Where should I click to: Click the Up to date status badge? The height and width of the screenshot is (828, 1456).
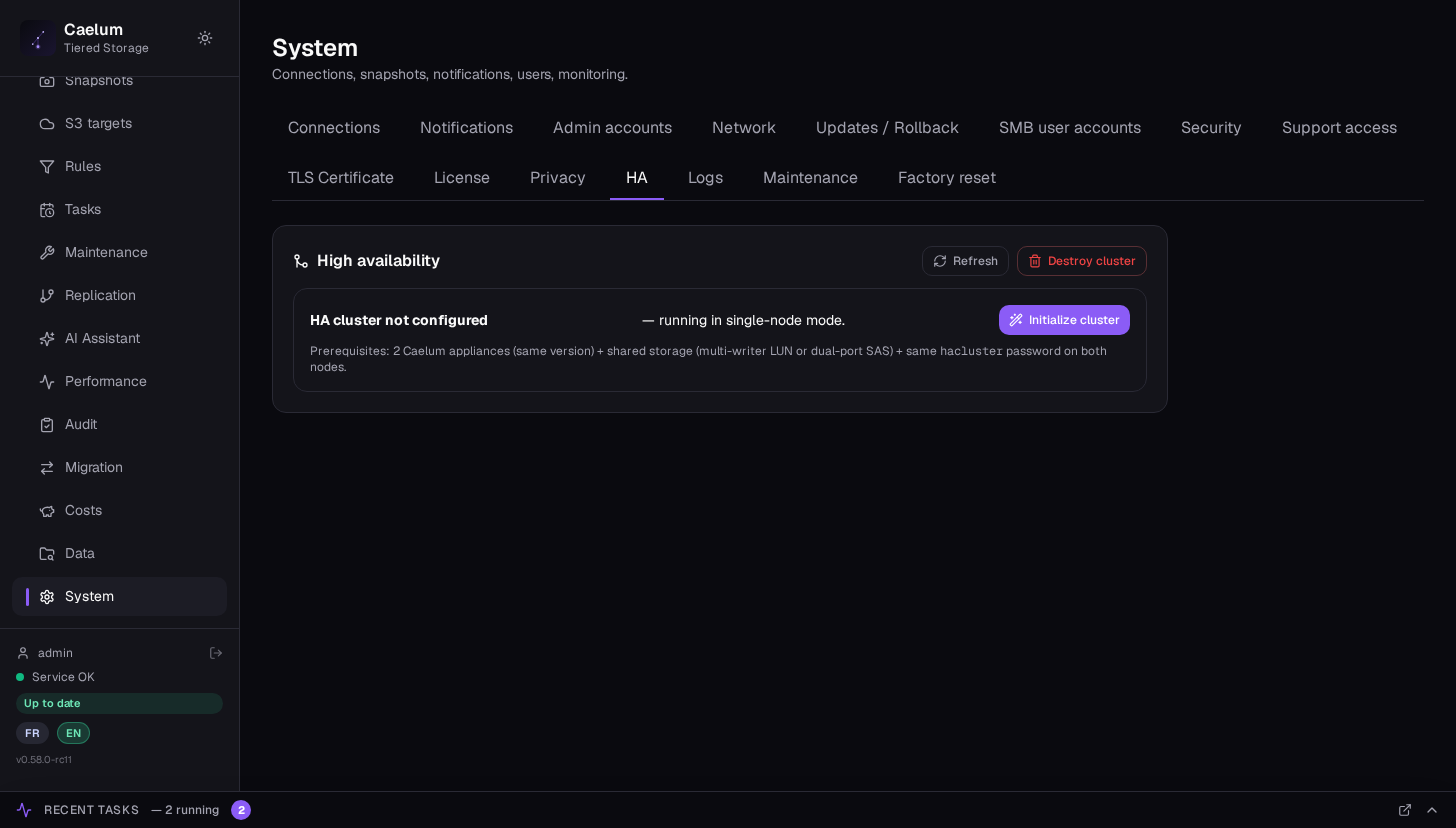[119, 703]
